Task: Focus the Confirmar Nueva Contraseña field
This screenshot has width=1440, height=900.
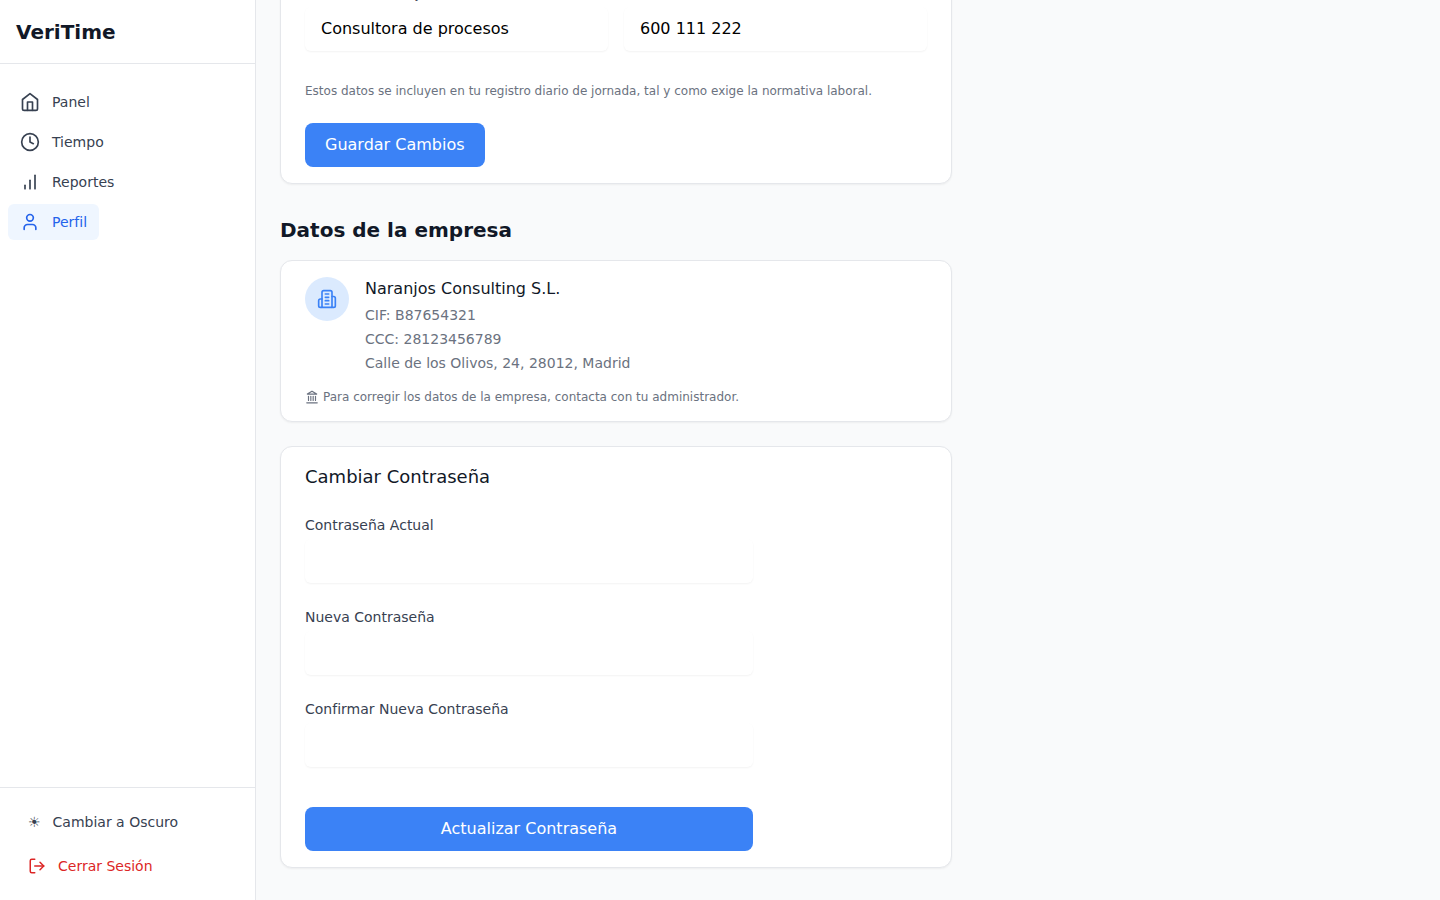Action: coord(529,746)
